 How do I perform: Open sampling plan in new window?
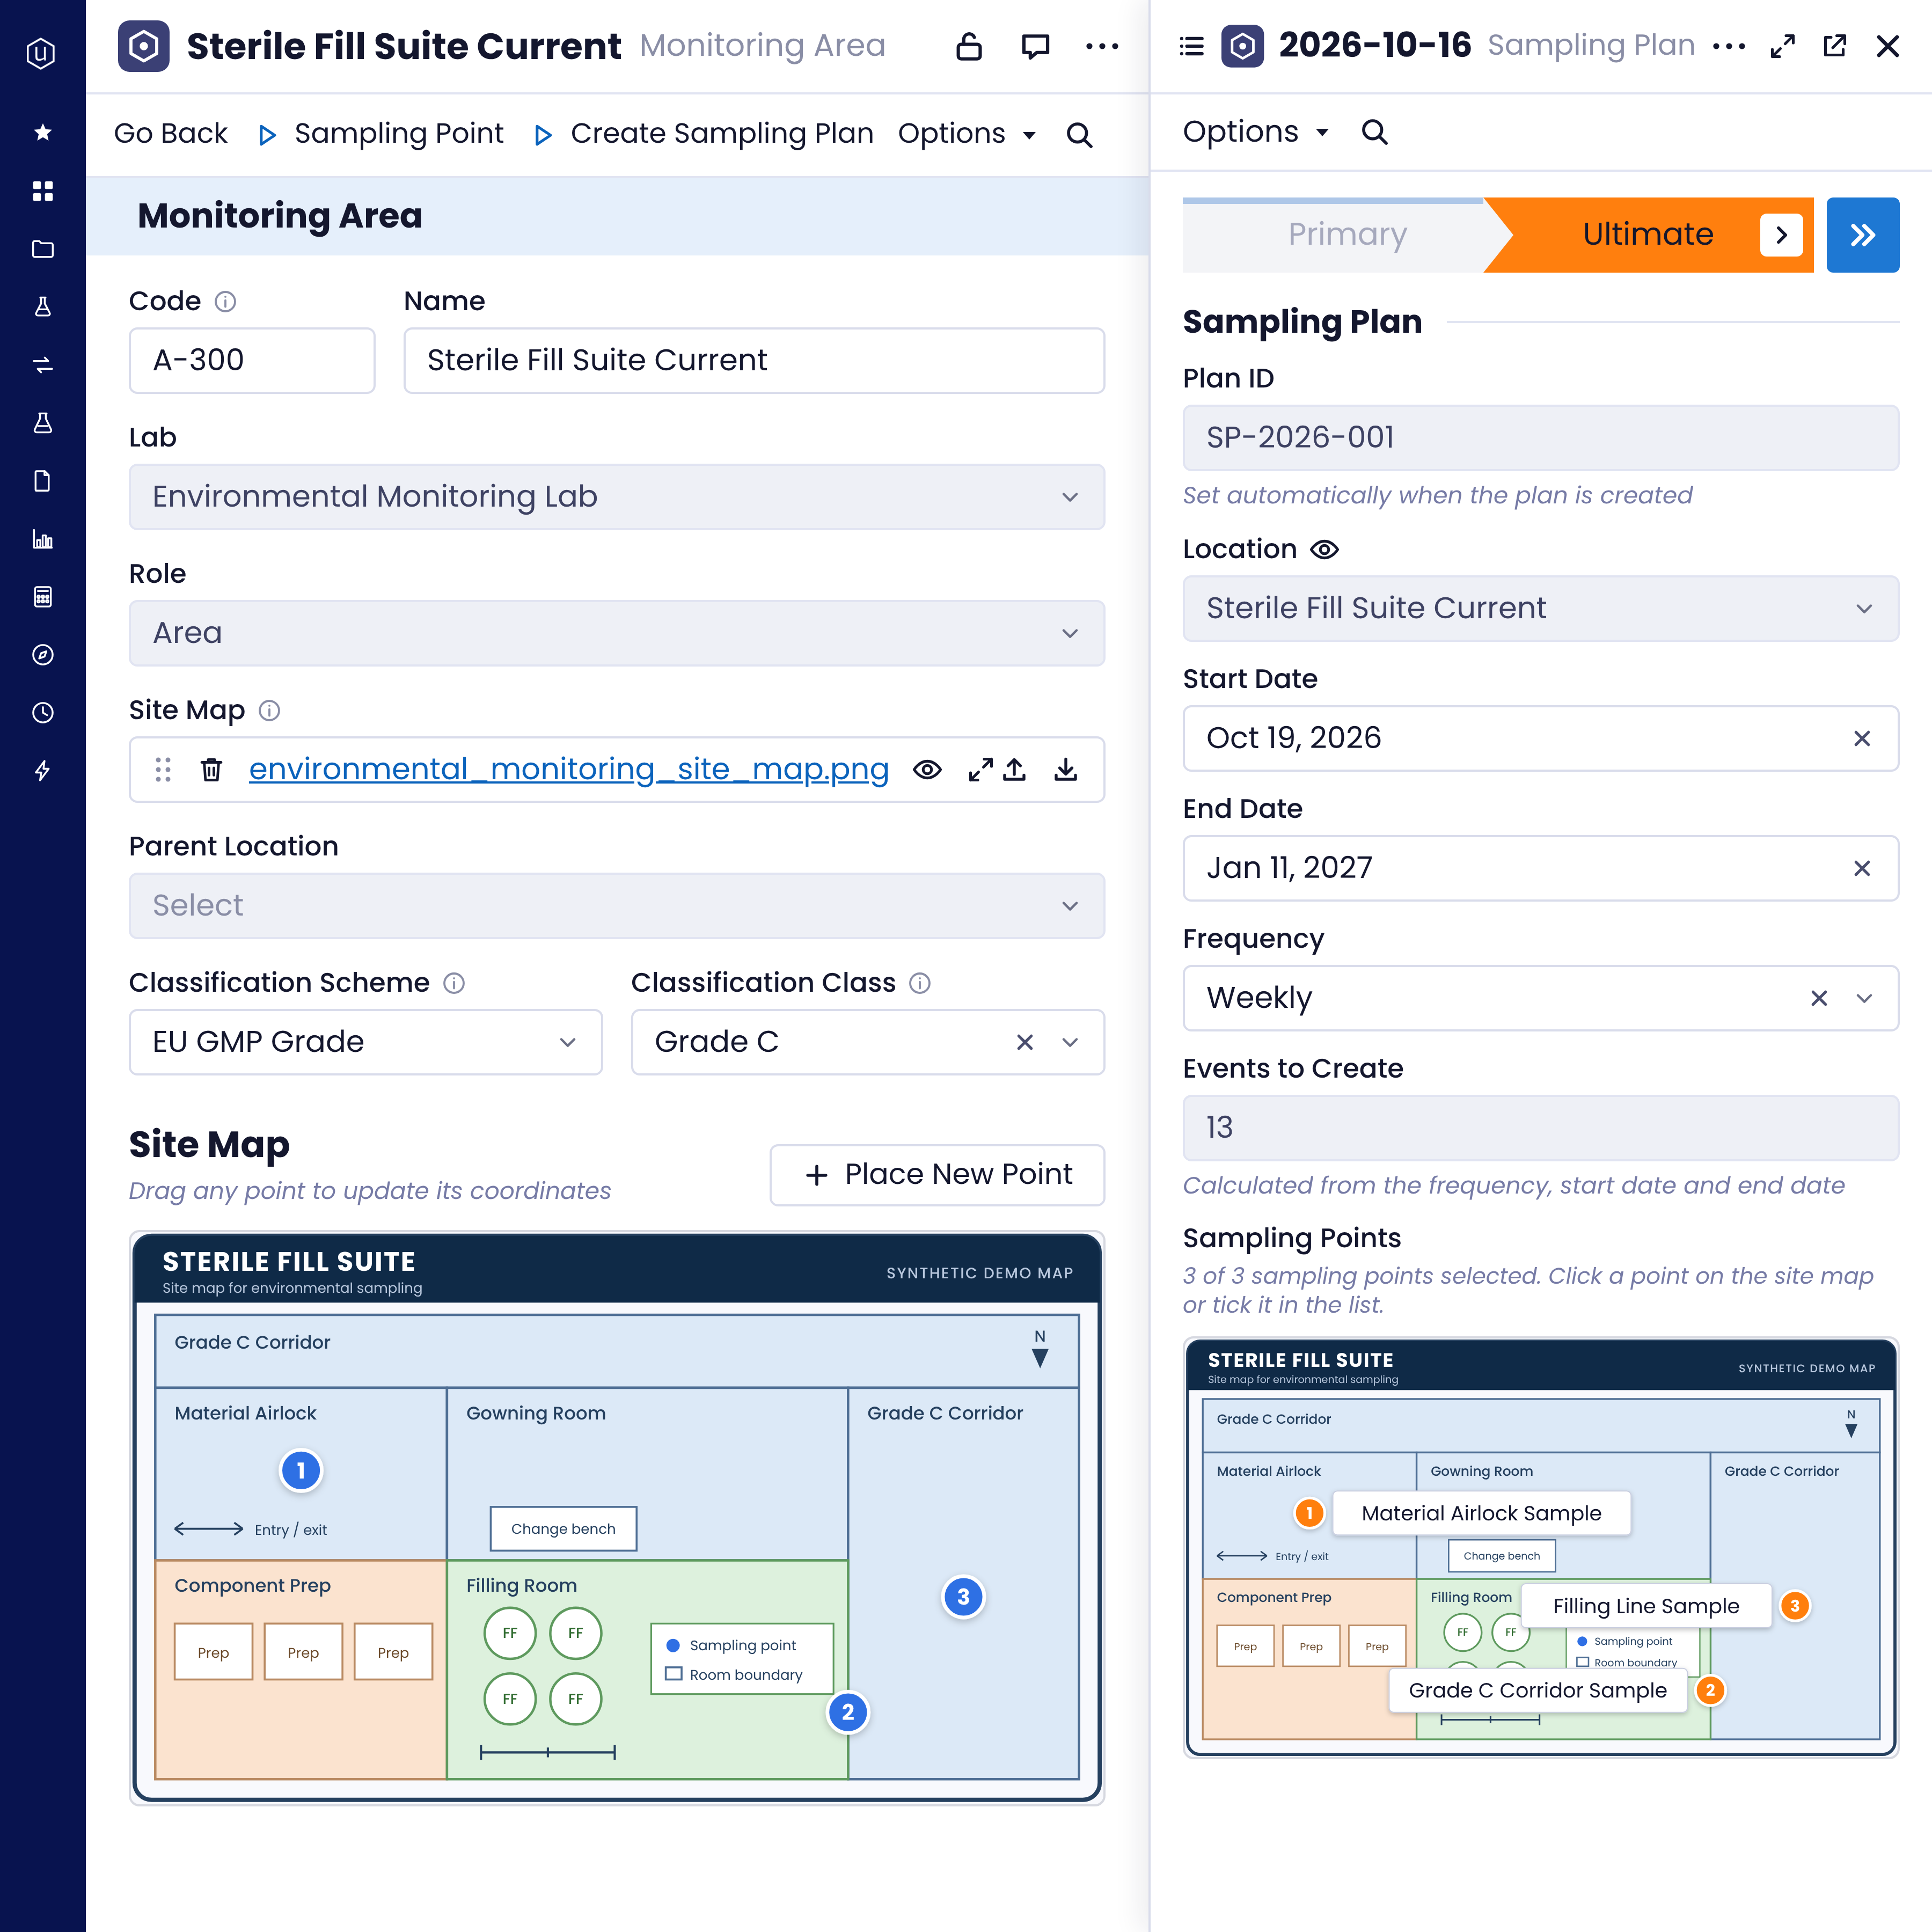[1834, 46]
